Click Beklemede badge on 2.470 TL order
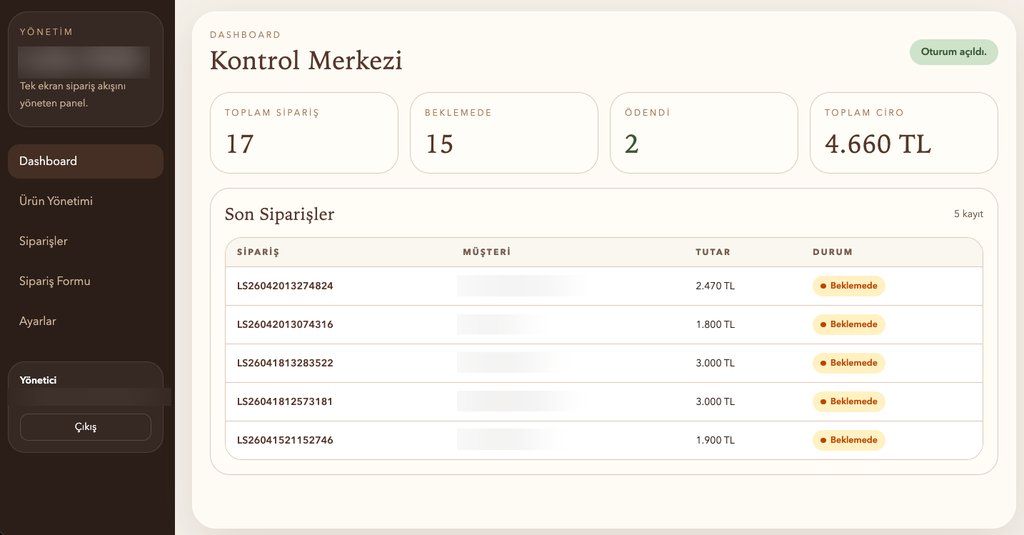Viewport: 1024px width, 535px height. tap(849, 286)
